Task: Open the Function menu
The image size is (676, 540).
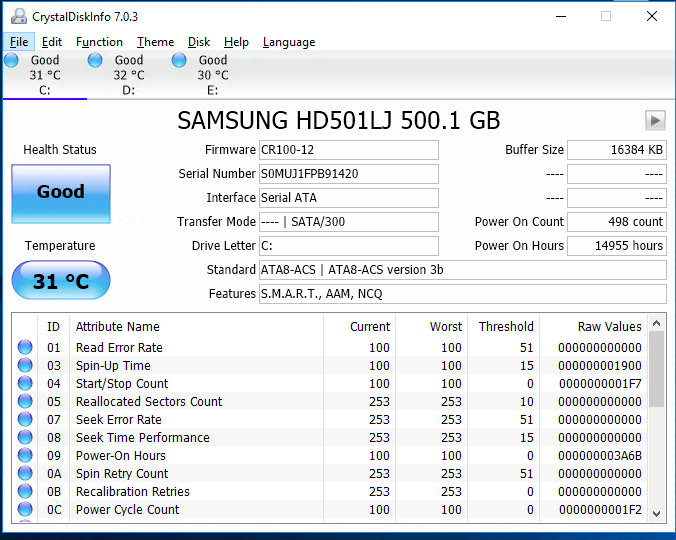Action: coord(99,42)
